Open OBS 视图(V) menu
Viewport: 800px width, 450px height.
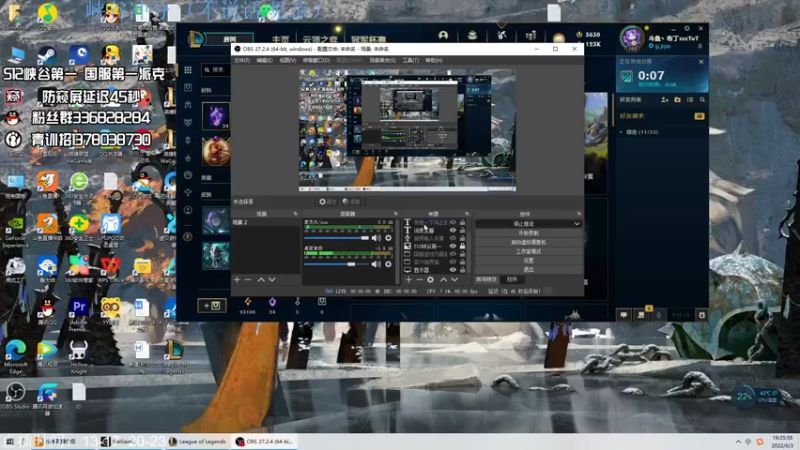click(x=287, y=60)
